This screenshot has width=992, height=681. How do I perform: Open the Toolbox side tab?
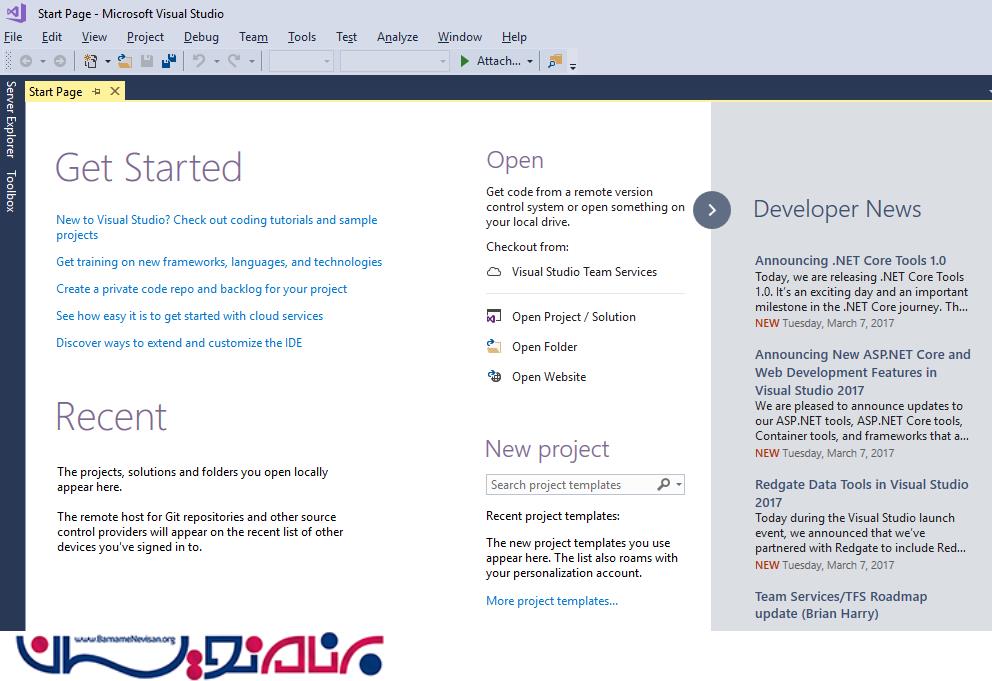pos(11,191)
